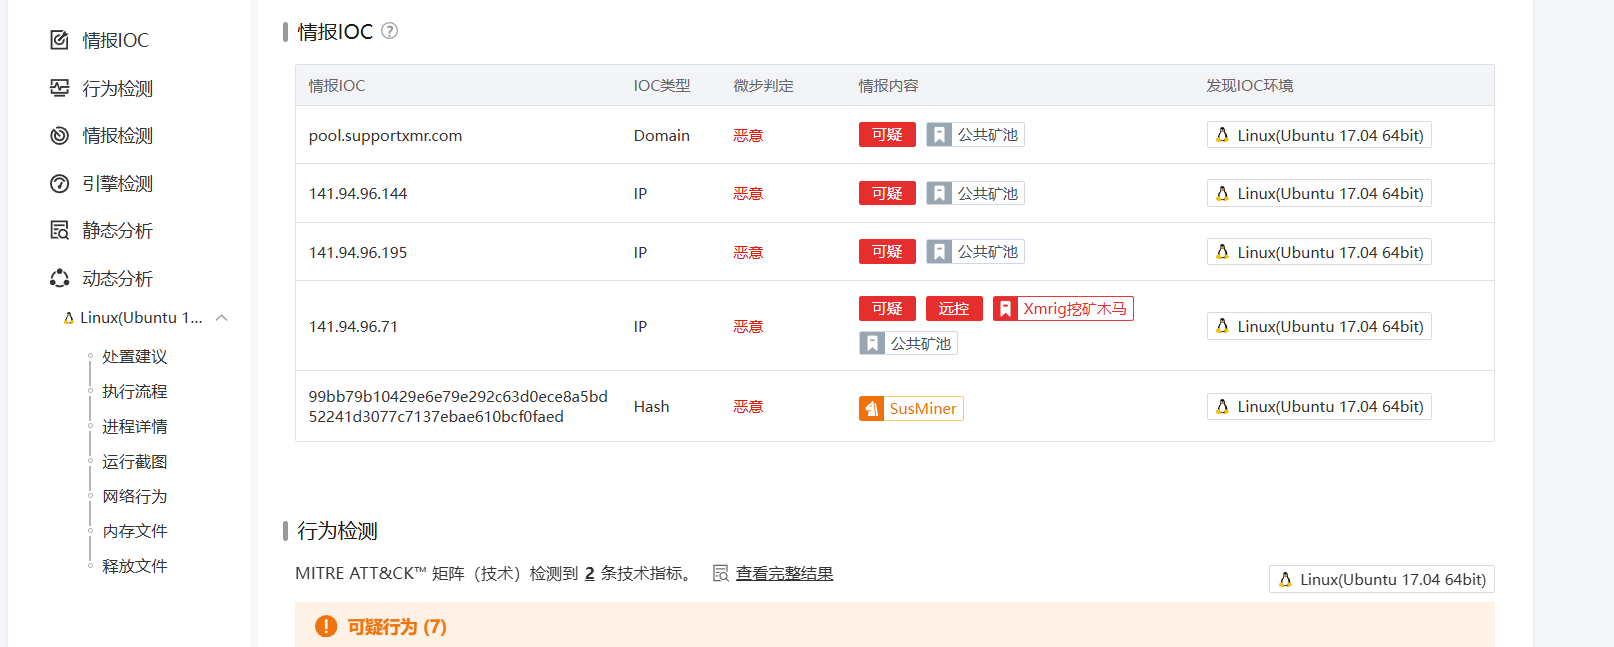The height and width of the screenshot is (647, 1614).
Task: Expand the 可疑行为 (7) section
Action: point(895,625)
